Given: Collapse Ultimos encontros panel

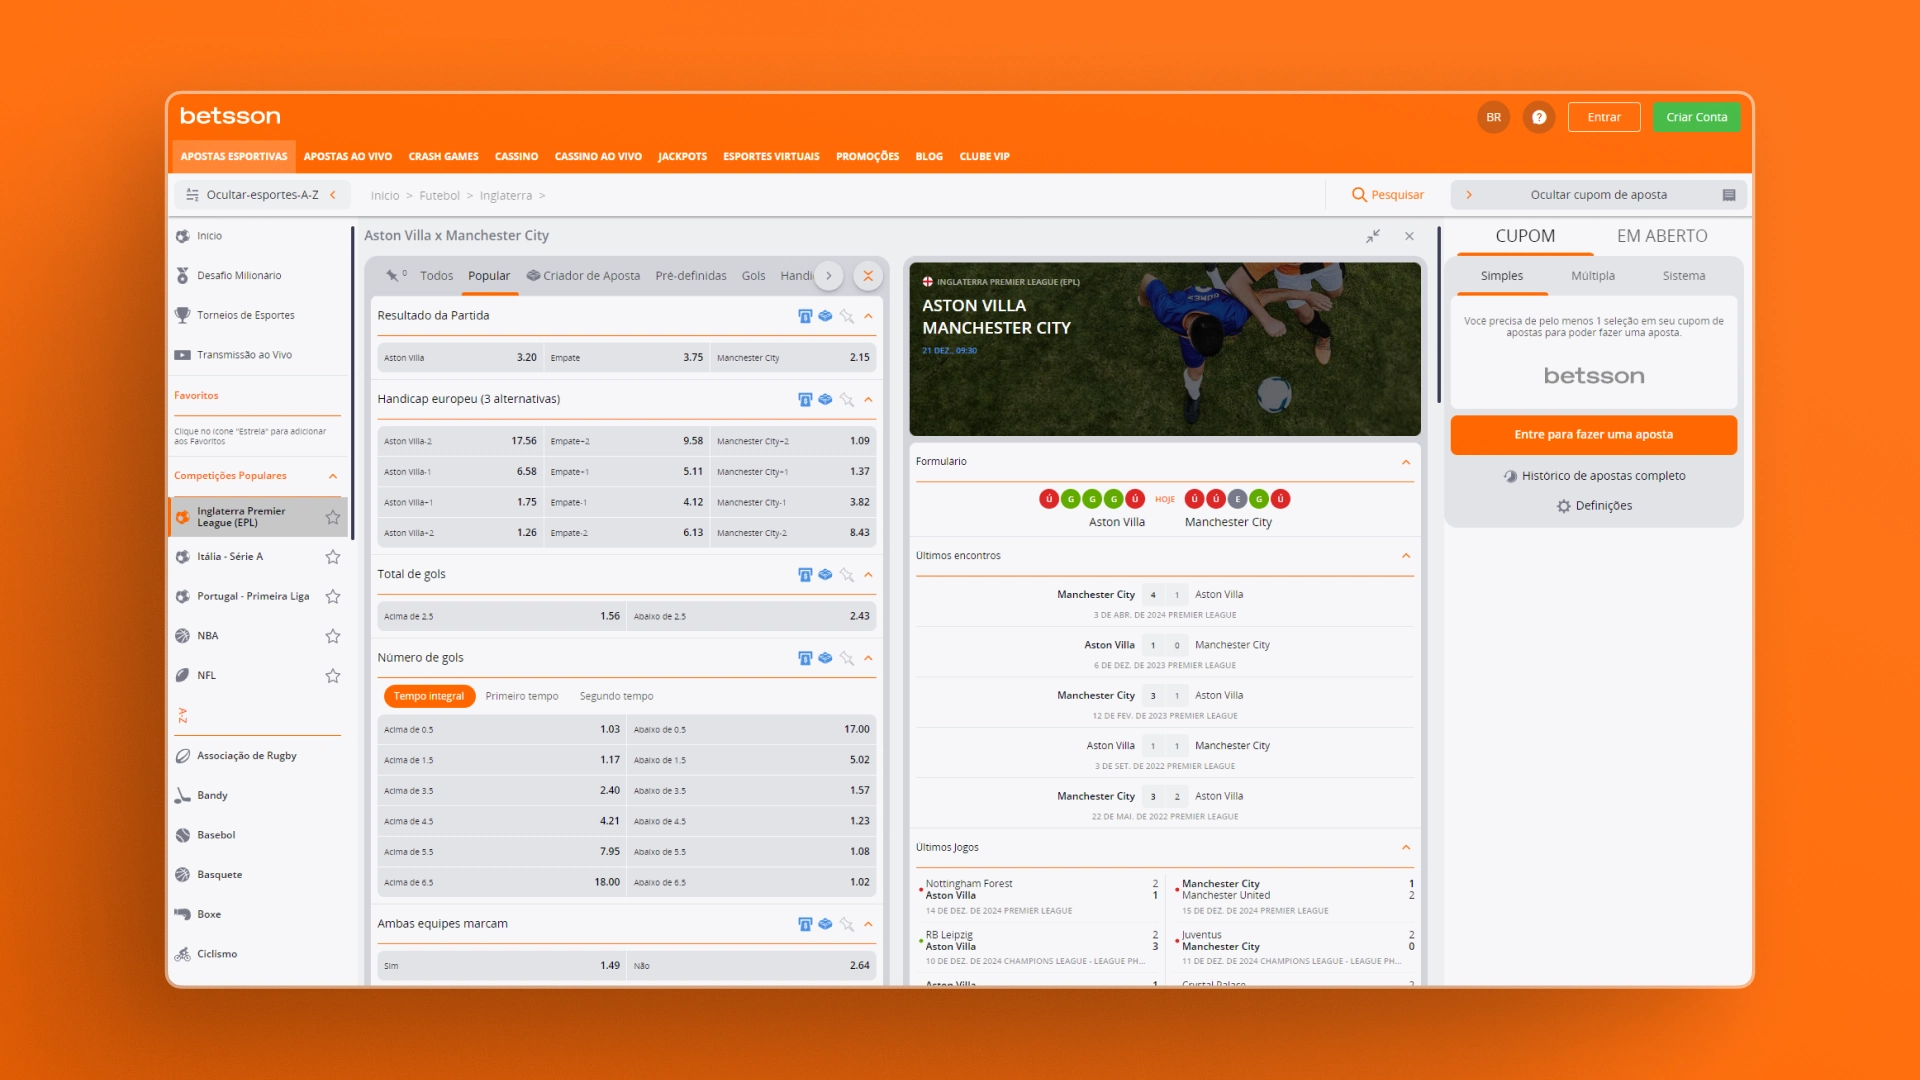Looking at the screenshot, I should point(1406,556).
